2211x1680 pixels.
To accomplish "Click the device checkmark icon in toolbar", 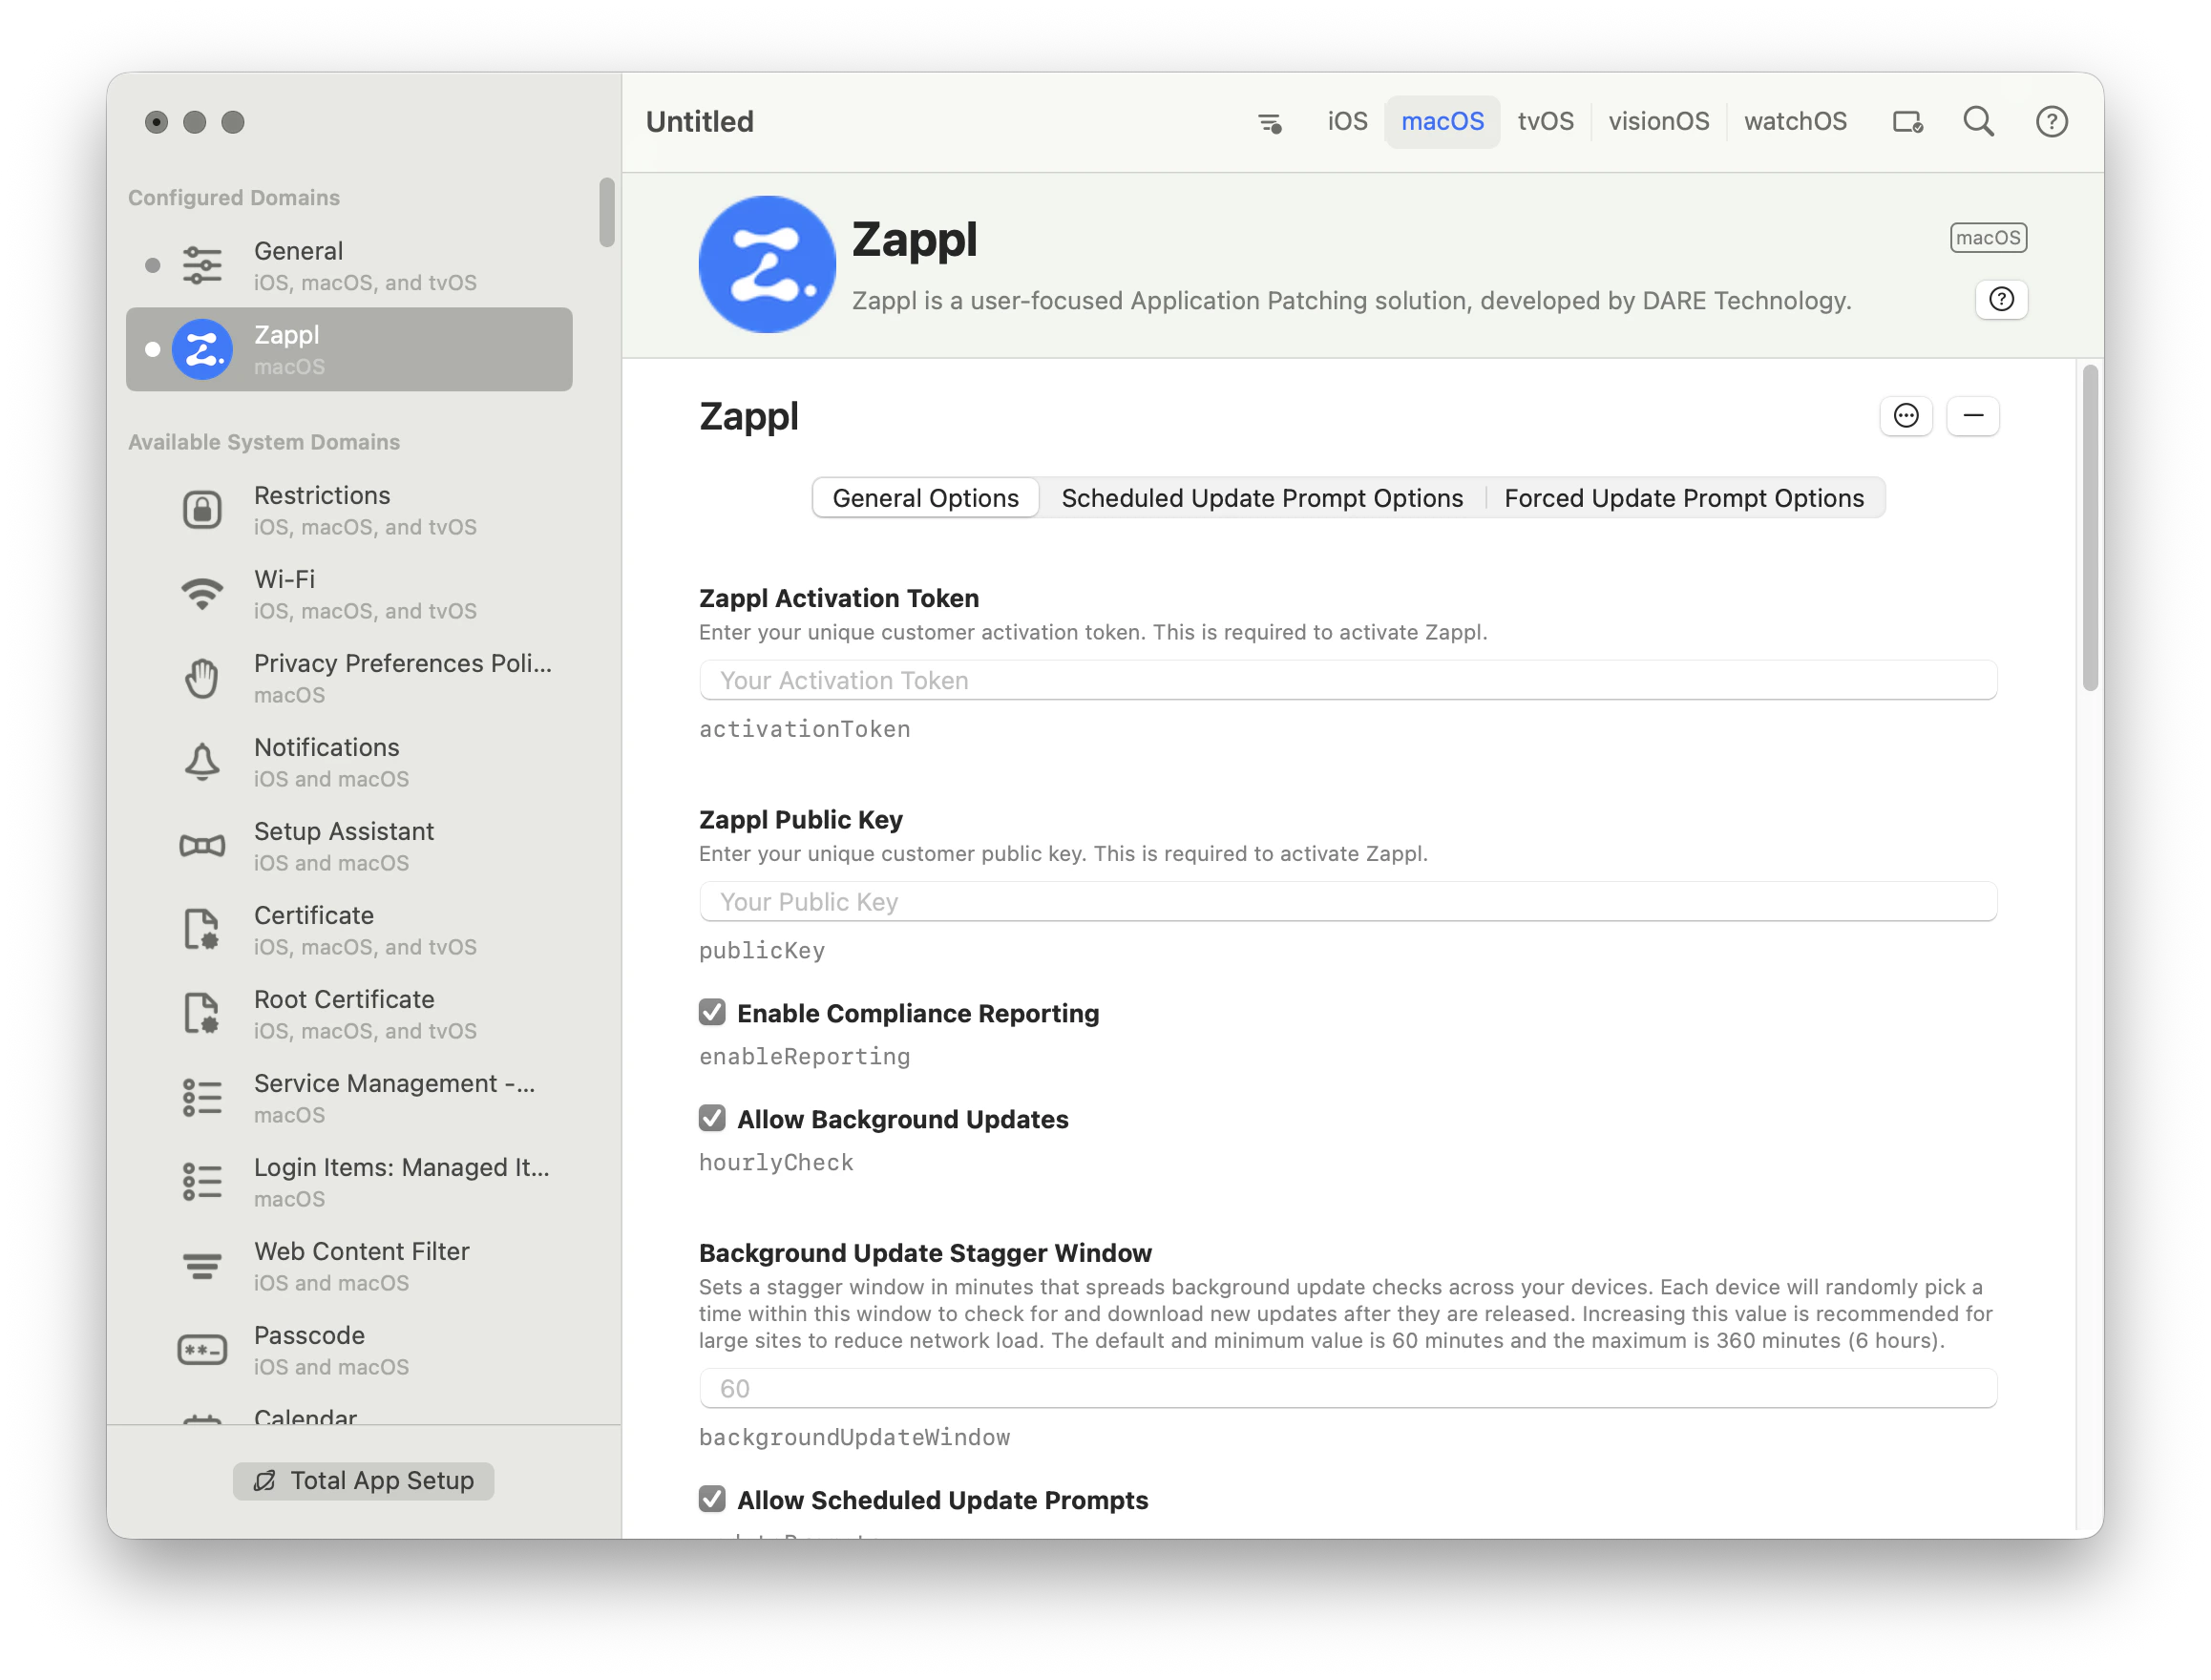I will pyautogui.click(x=1906, y=122).
